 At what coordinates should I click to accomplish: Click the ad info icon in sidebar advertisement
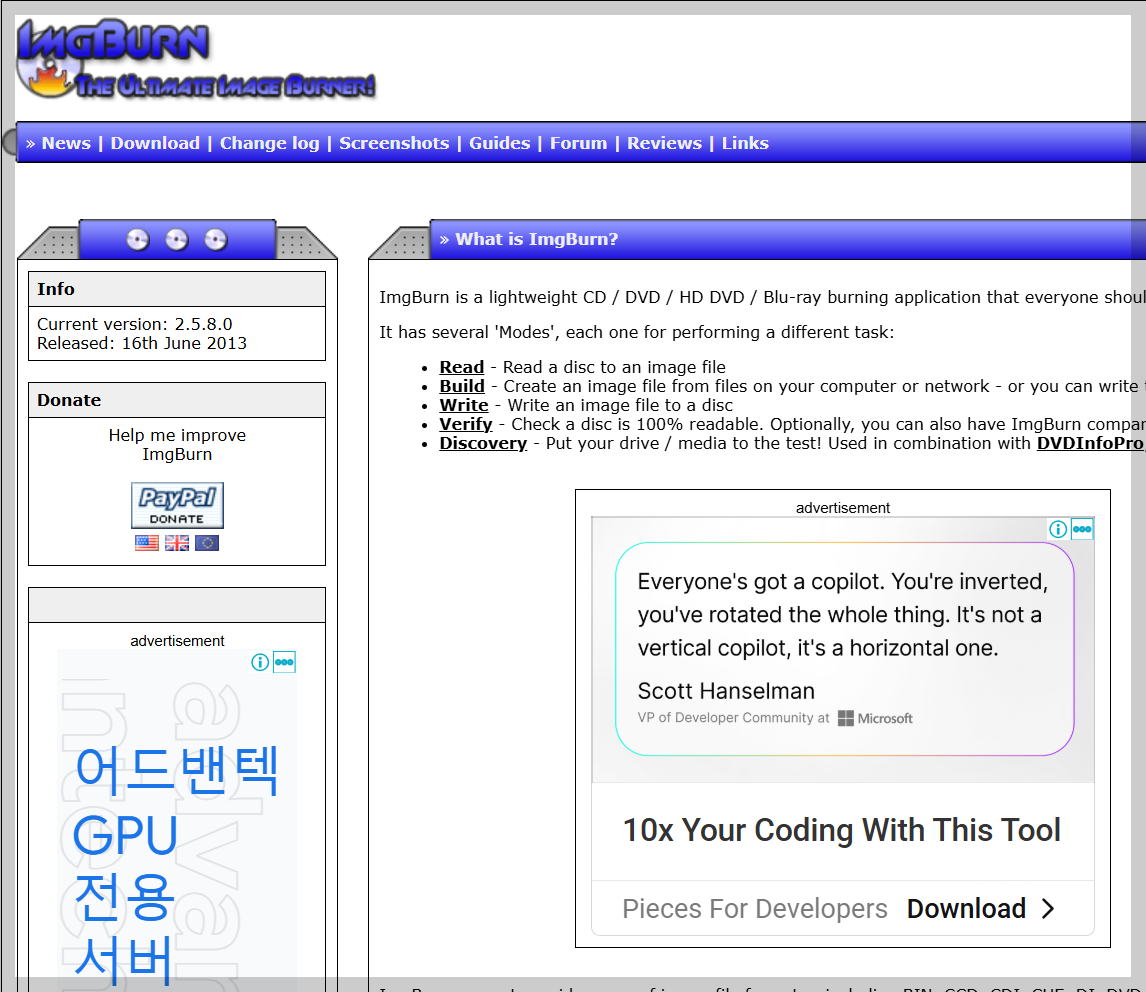(x=260, y=662)
